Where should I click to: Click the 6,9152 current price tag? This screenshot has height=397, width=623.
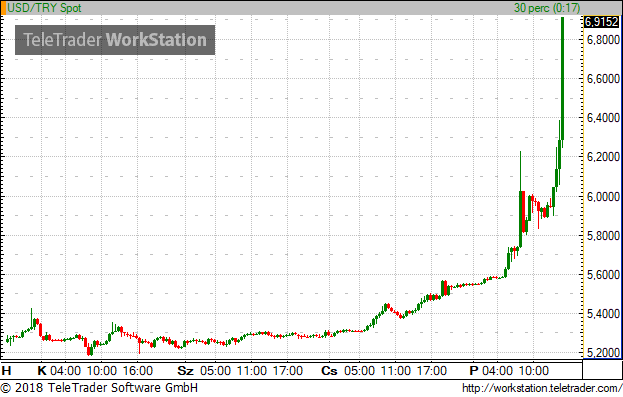pos(602,21)
